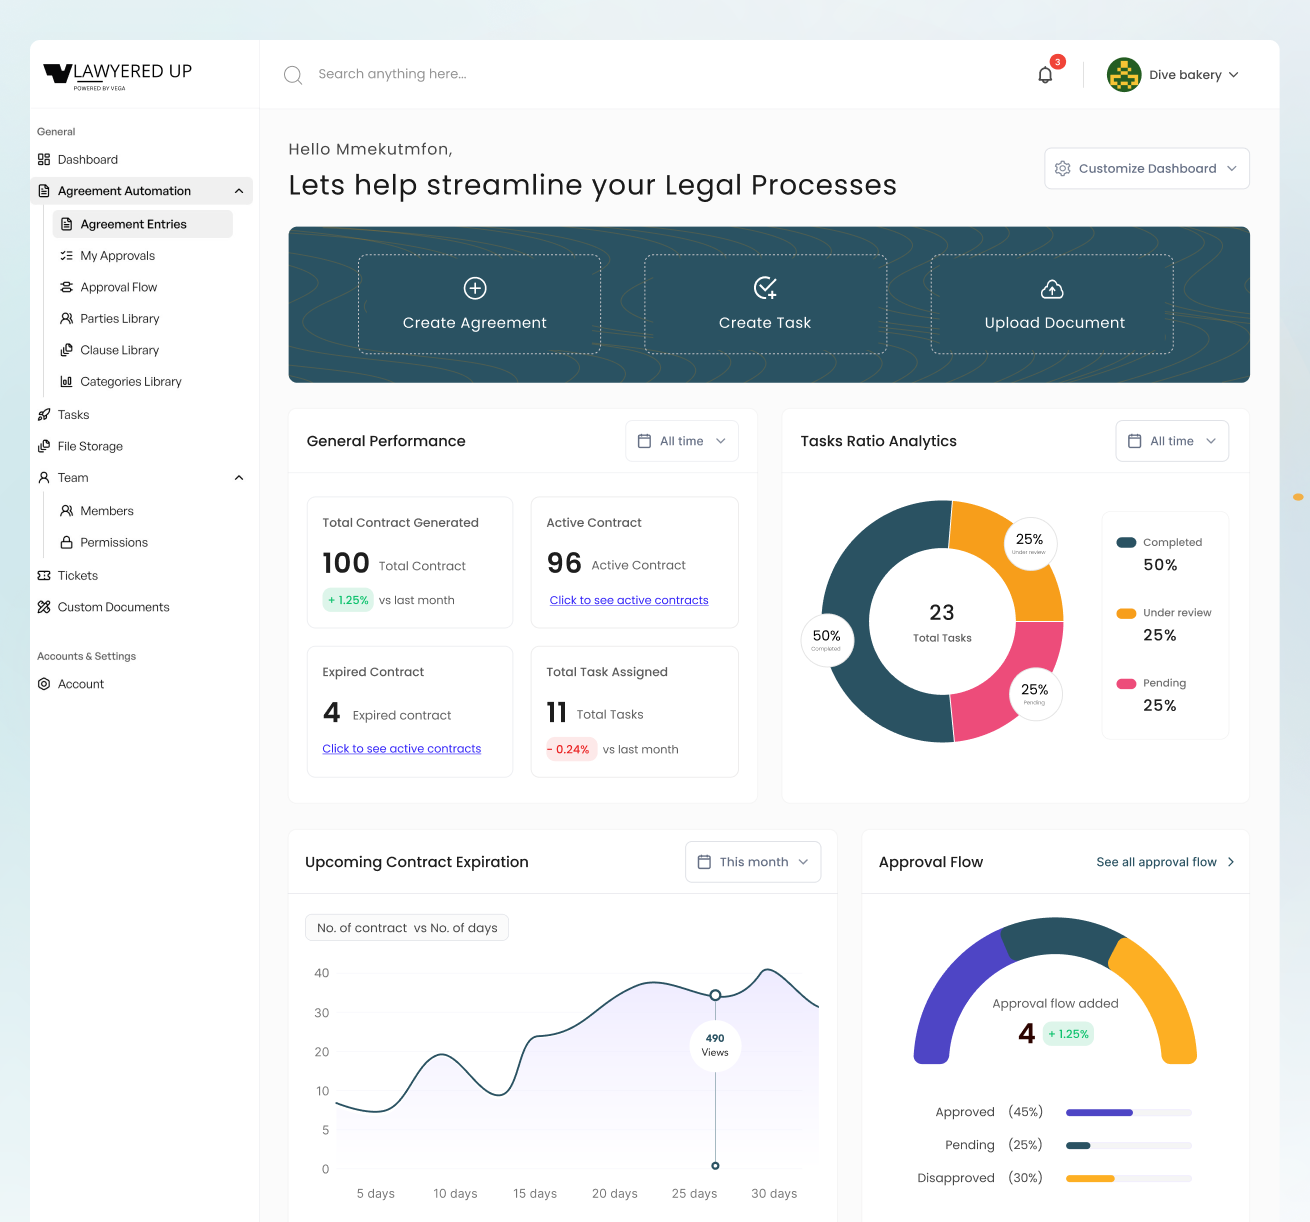Screen dimensions: 1310x1222
Task: Open the See all approval flow link
Action: (x=1157, y=861)
